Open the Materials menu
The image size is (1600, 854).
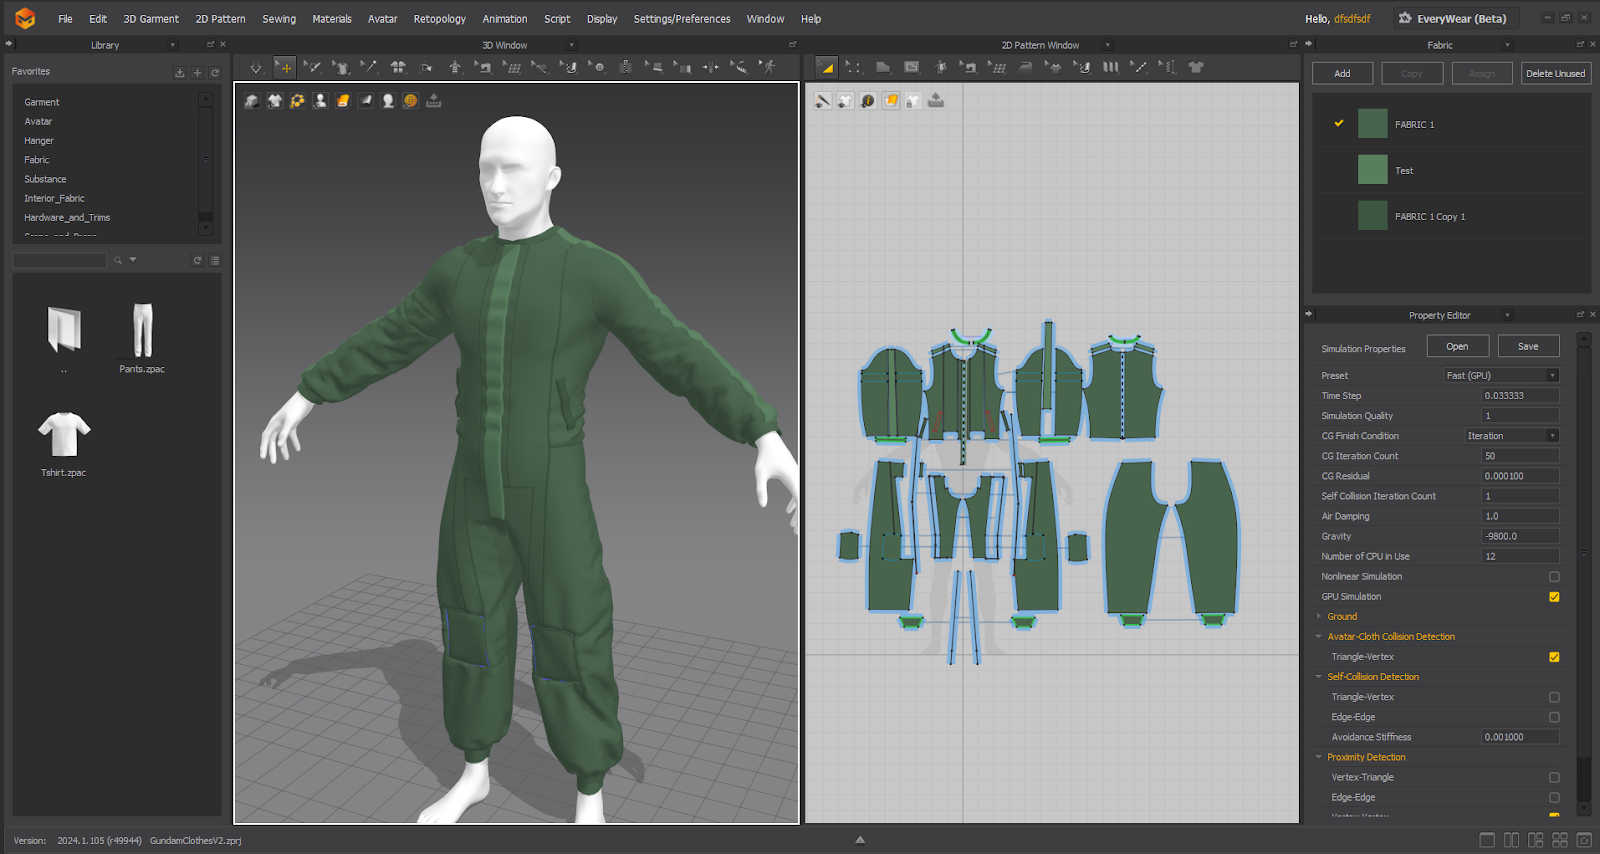pyautogui.click(x=332, y=19)
